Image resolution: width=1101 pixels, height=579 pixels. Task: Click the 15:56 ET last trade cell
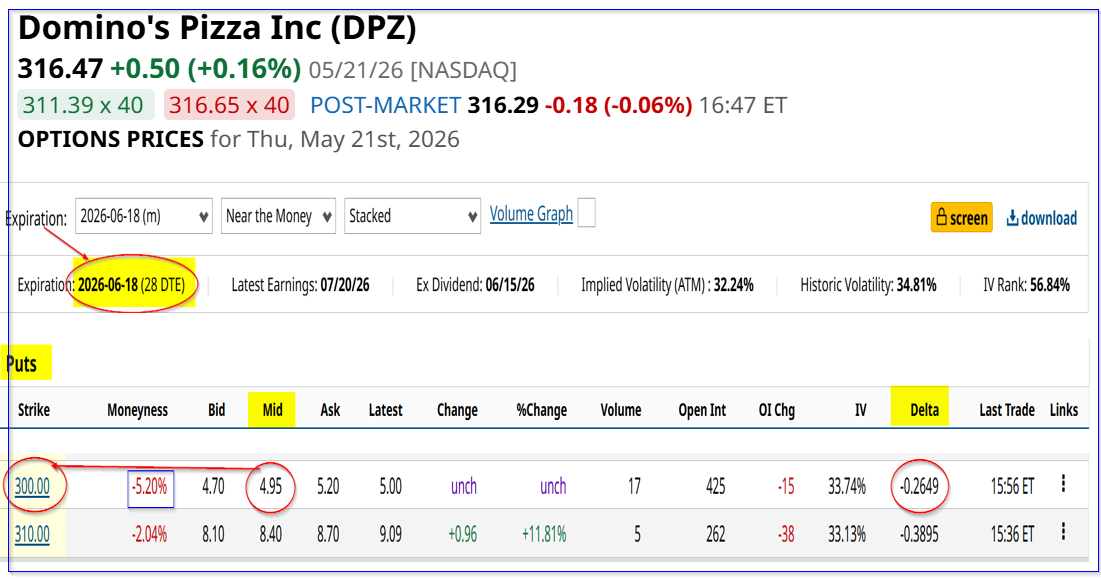[x=1013, y=486]
